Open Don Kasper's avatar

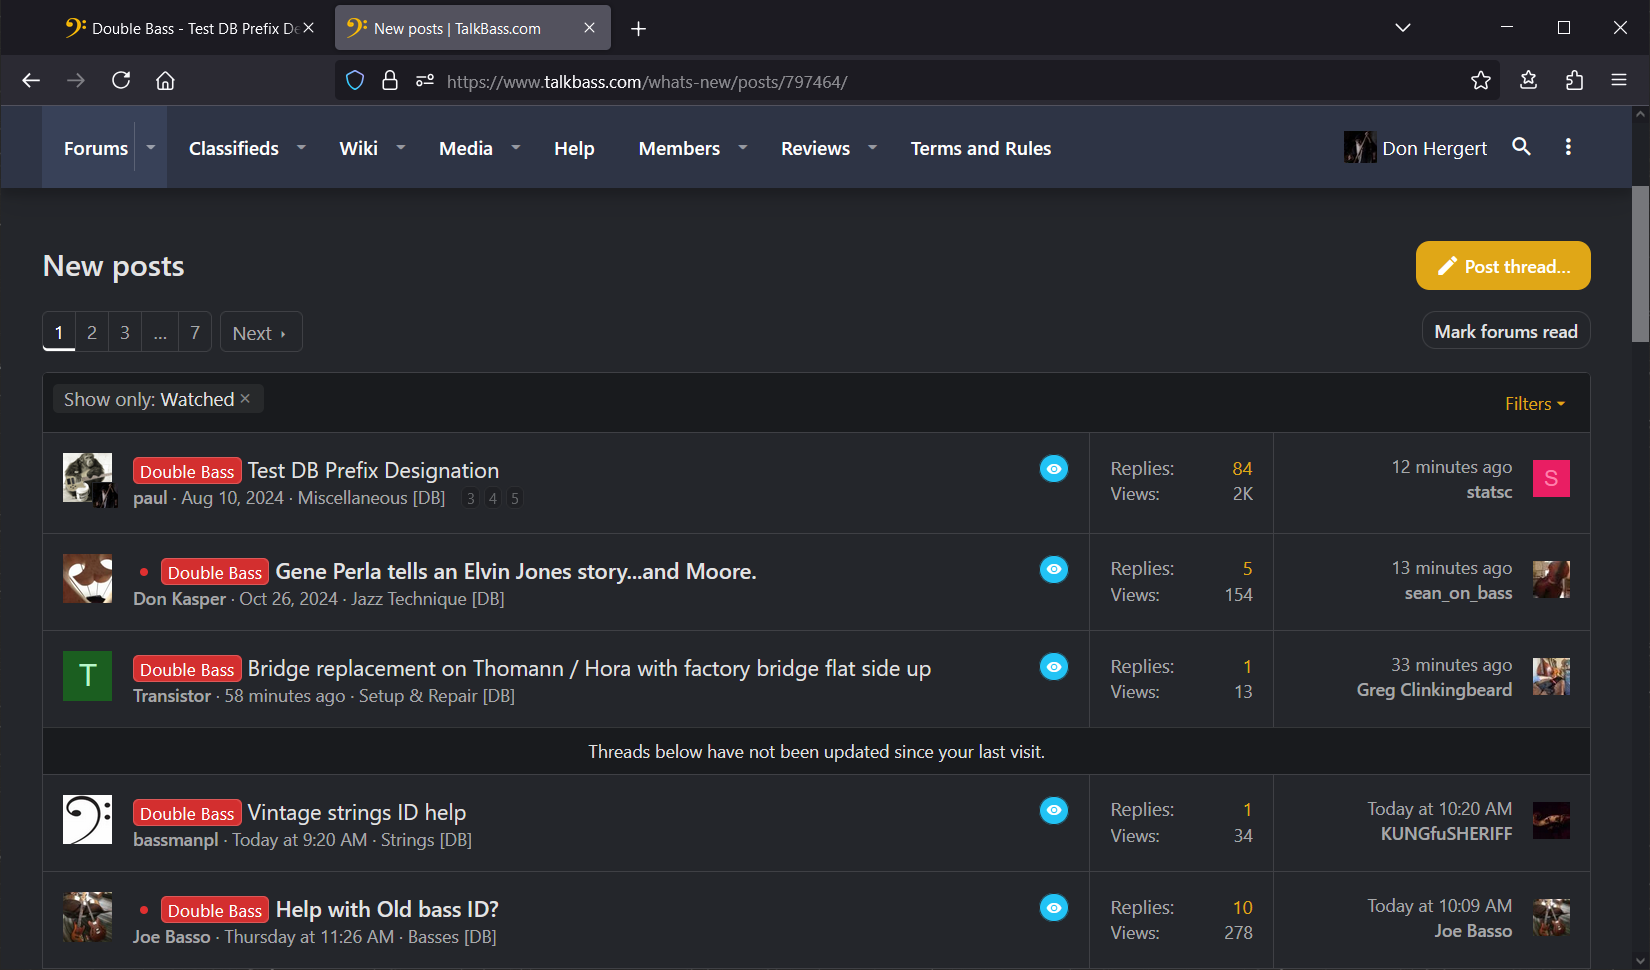[87, 579]
